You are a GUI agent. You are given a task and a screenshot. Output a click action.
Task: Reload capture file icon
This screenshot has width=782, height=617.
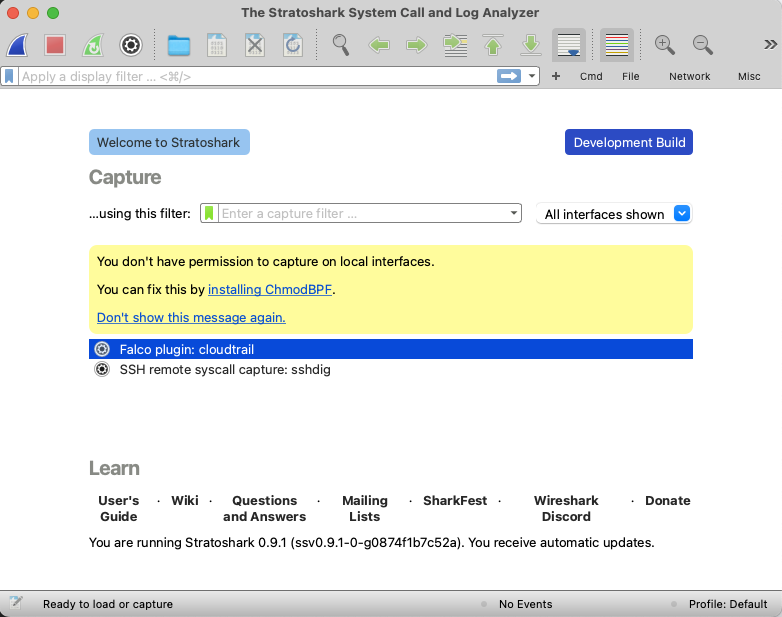(293, 45)
